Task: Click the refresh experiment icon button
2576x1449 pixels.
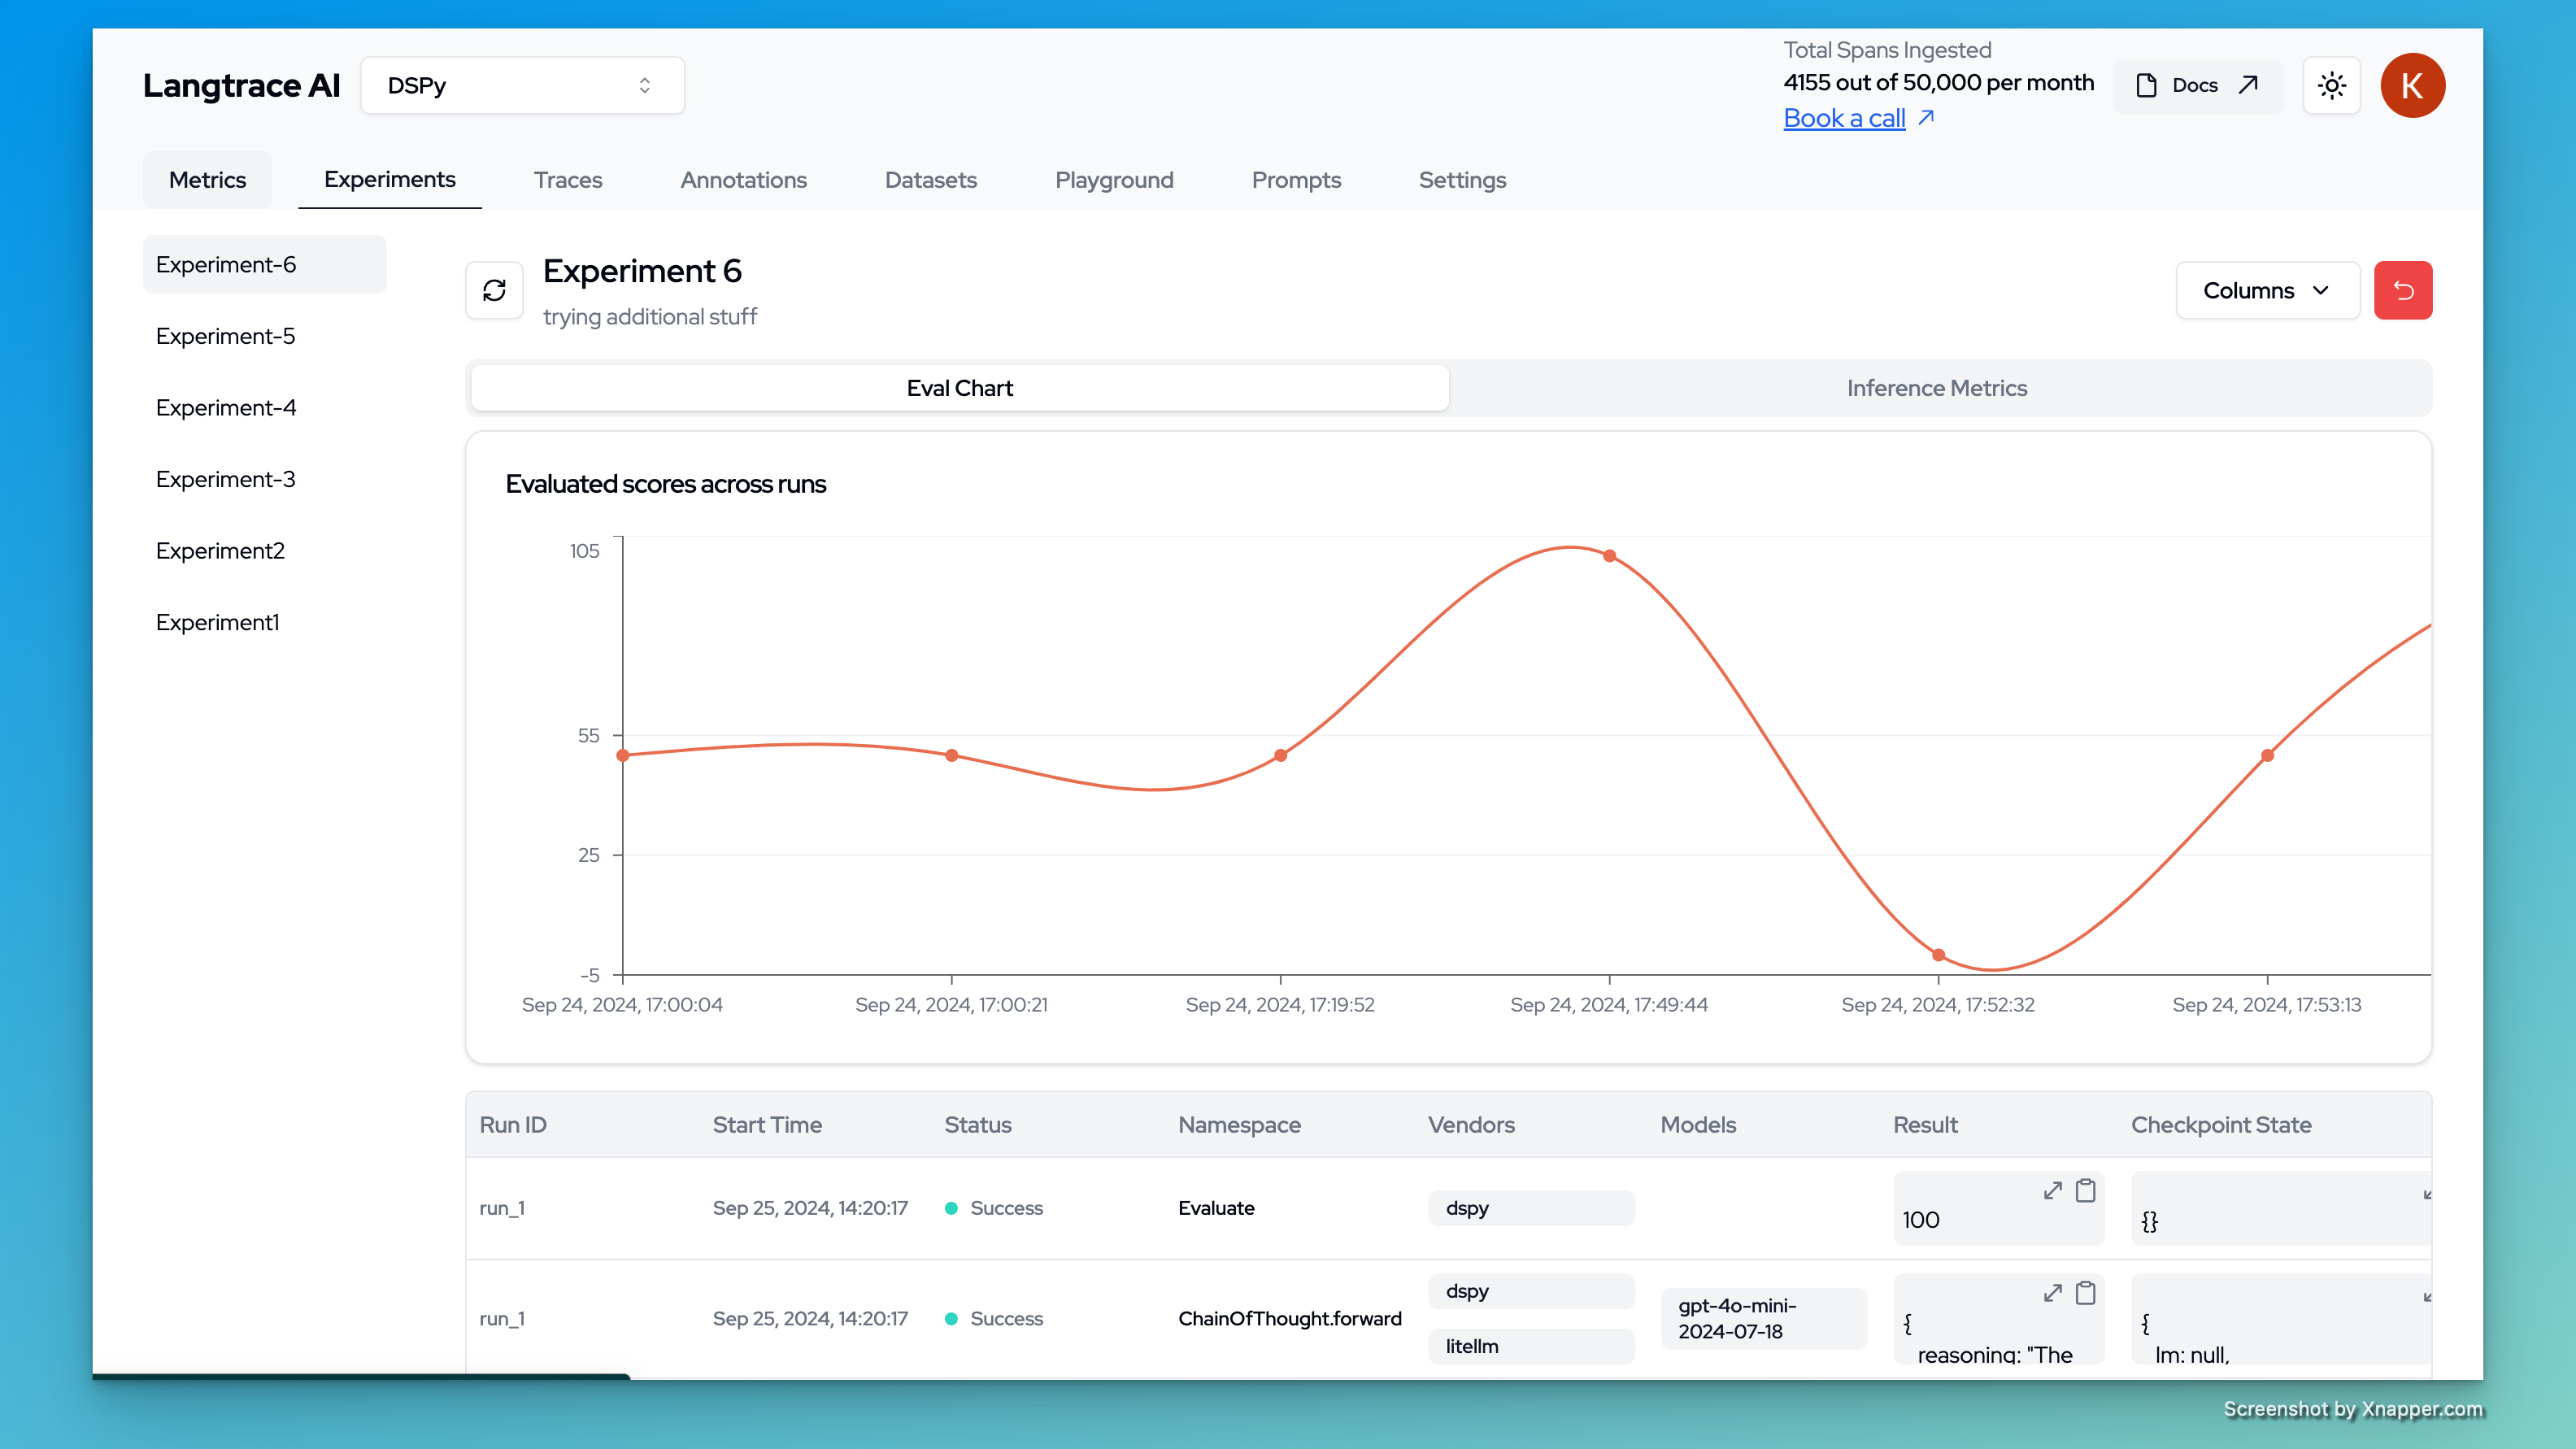Action: click(494, 290)
